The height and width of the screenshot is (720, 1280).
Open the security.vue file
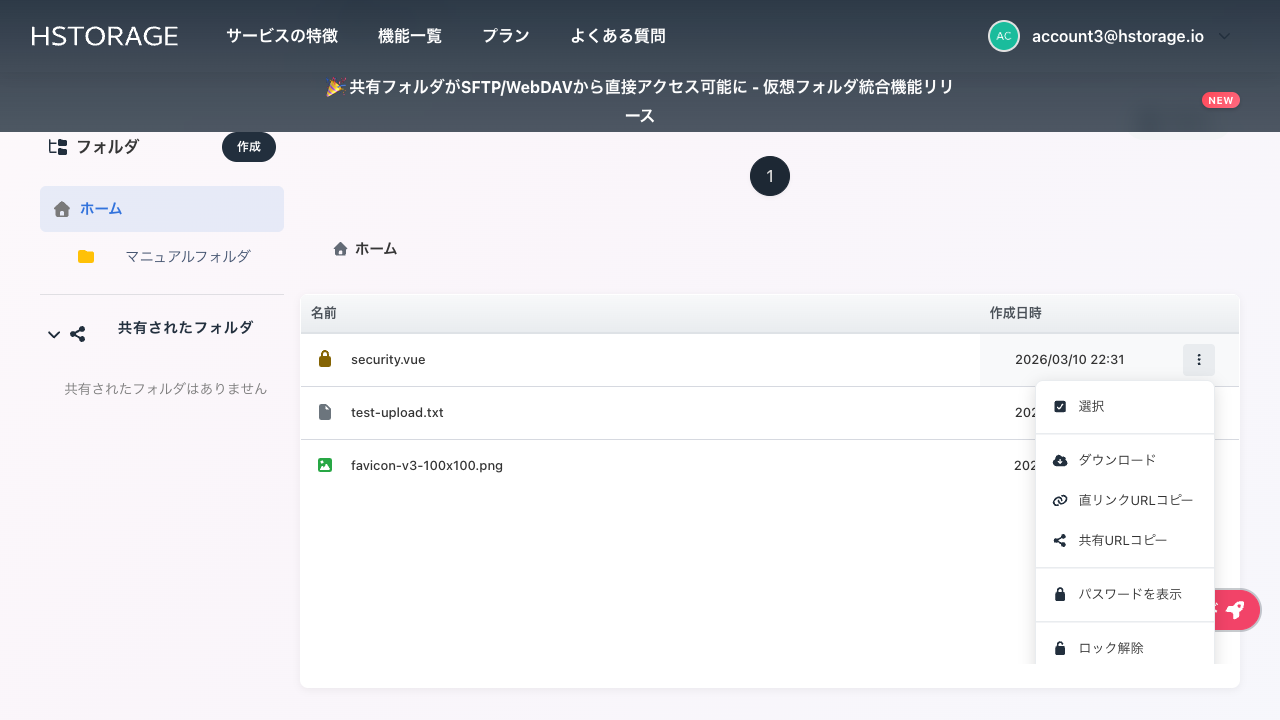388,359
